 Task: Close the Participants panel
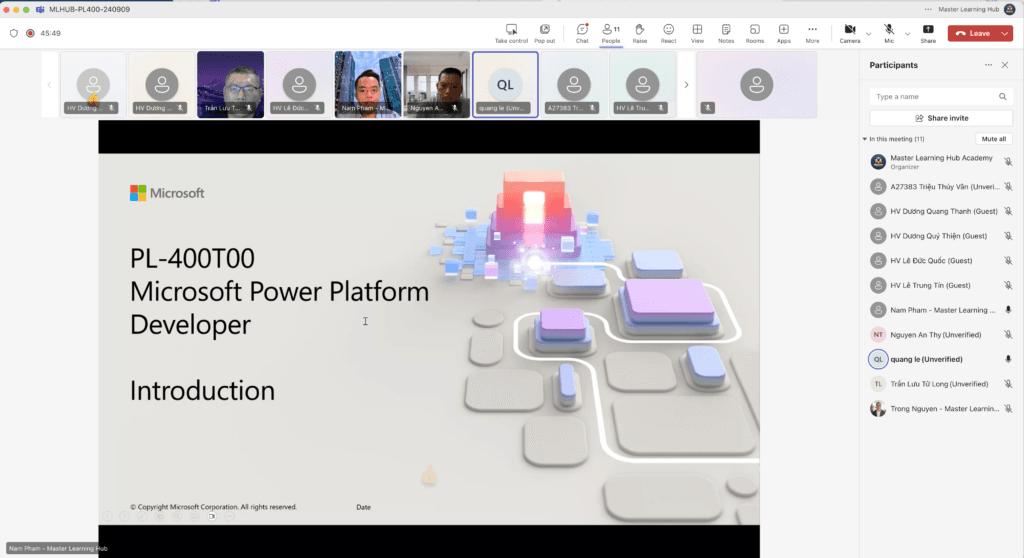click(x=1005, y=65)
